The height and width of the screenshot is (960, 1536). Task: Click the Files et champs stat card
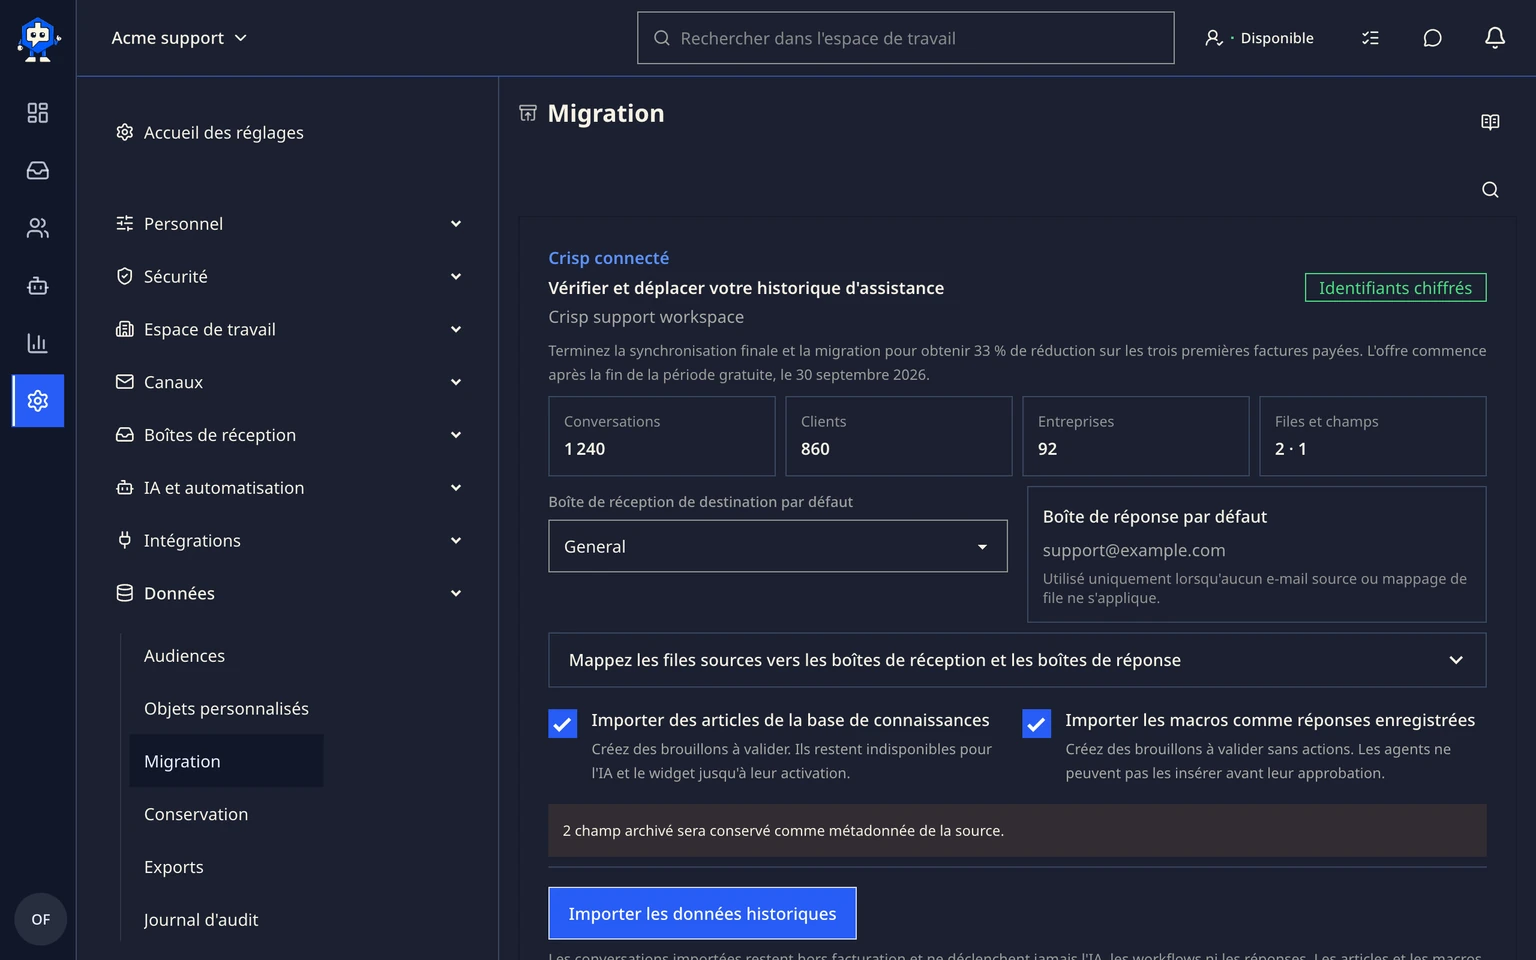[1372, 436]
